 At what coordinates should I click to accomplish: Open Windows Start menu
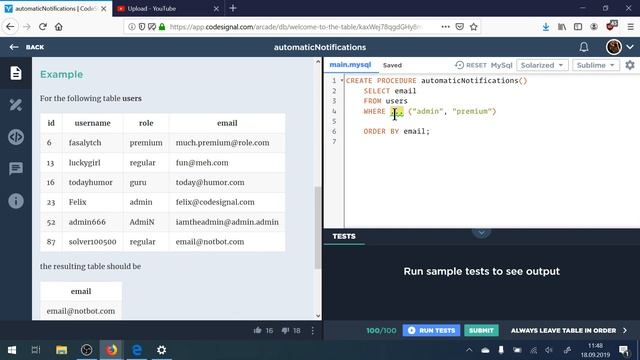12,350
